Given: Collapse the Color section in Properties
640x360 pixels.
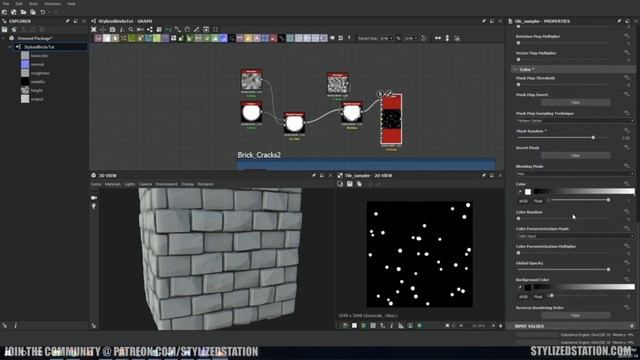Looking at the screenshot, I should click(x=515, y=70).
